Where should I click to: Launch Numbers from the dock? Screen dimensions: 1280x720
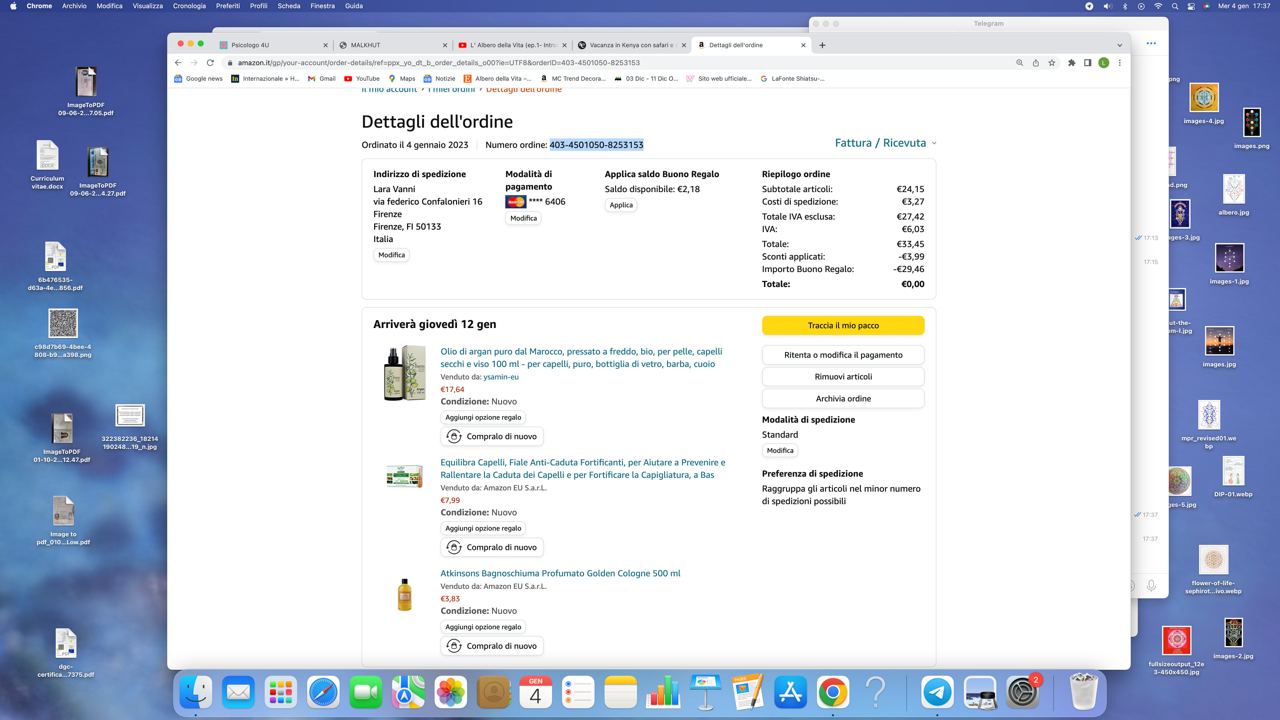click(x=663, y=692)
